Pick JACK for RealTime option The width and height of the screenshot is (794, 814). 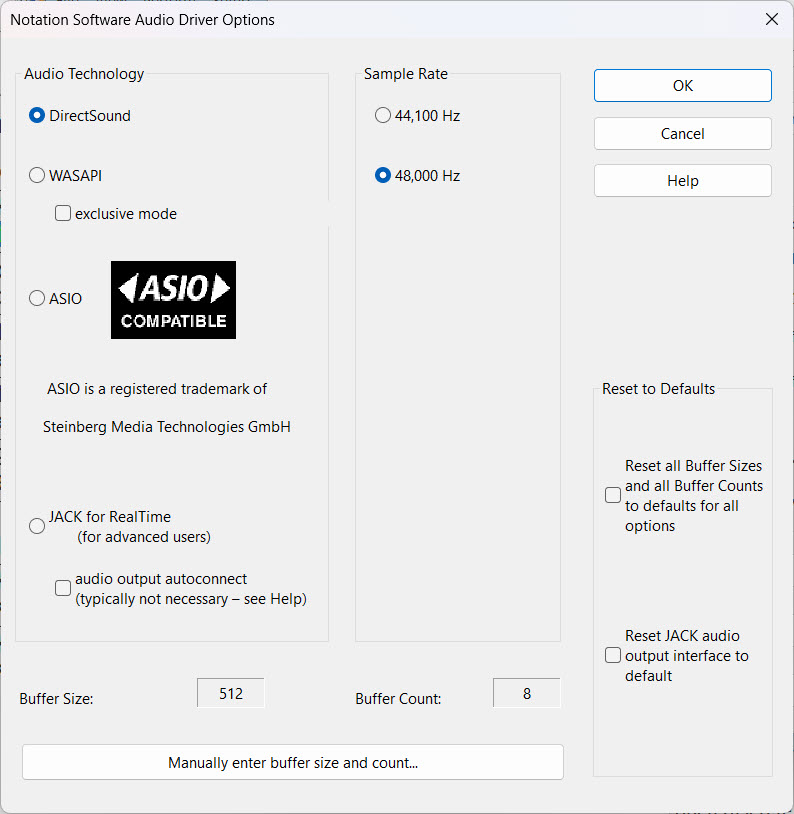(x=37, y=526)
